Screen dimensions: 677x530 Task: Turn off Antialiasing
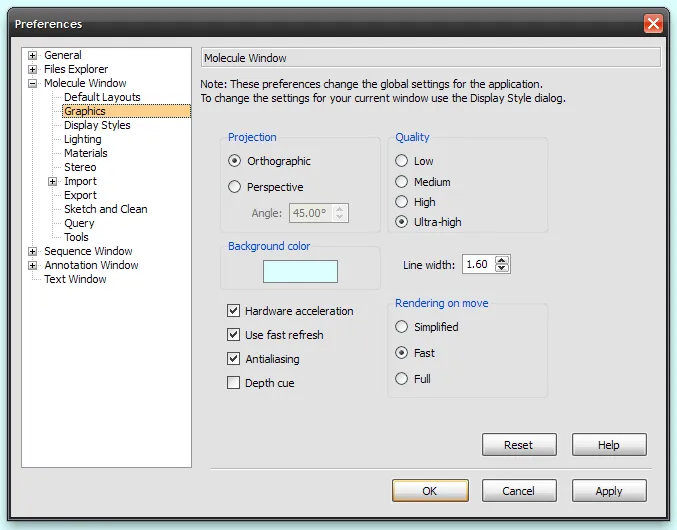234,359
